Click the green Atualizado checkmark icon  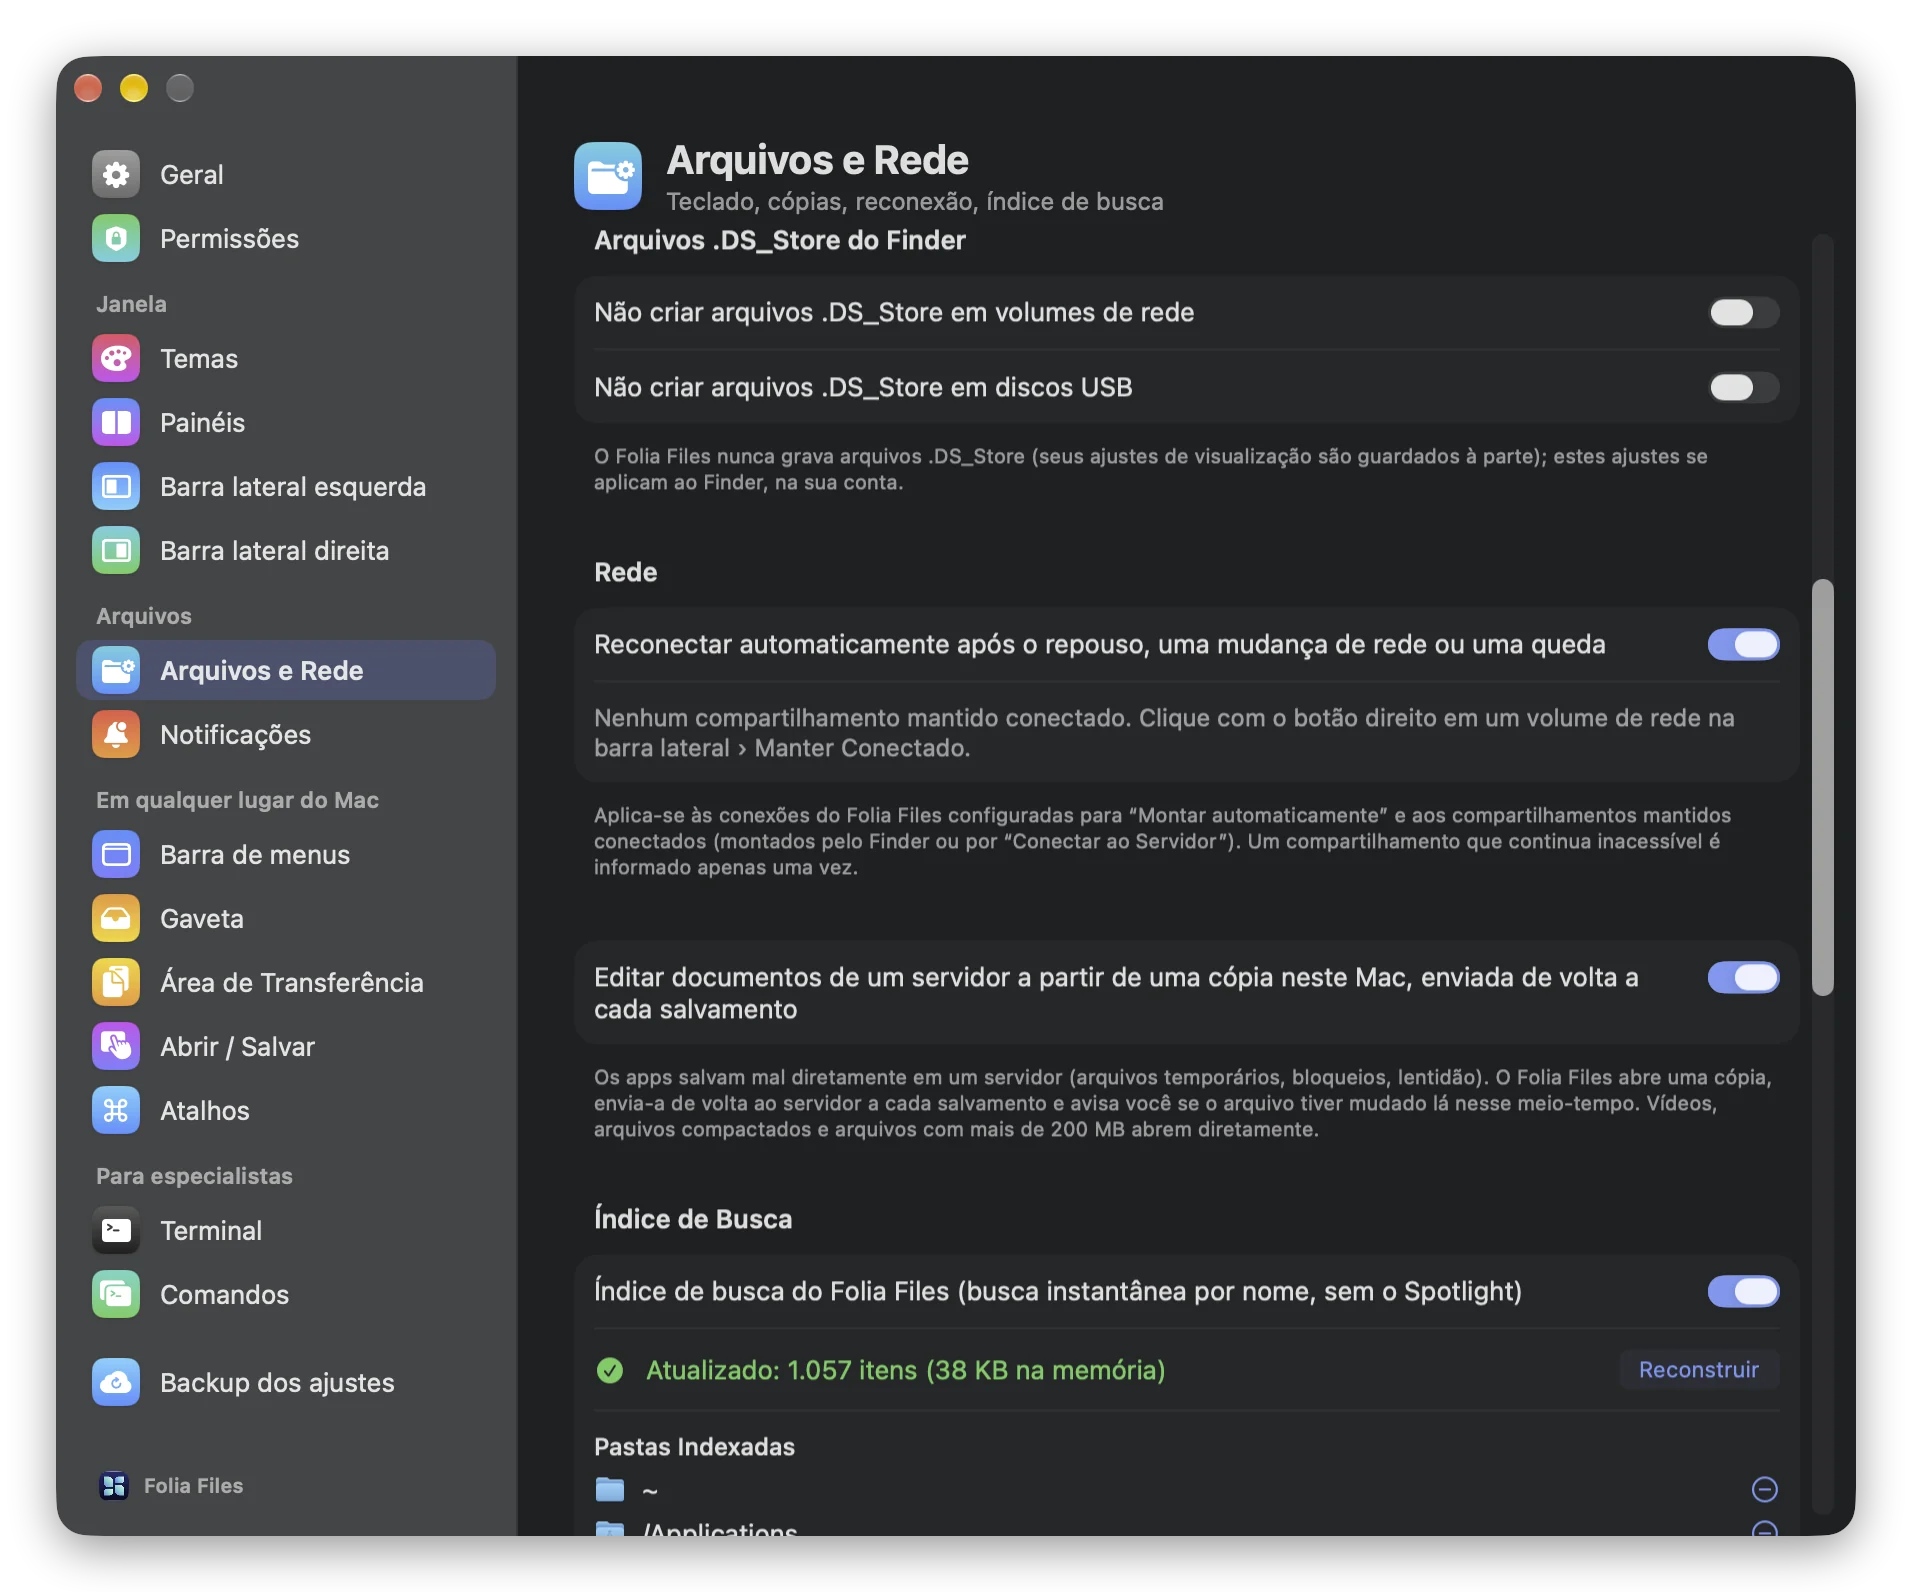pyautogui.click(x=610, y=1371)
